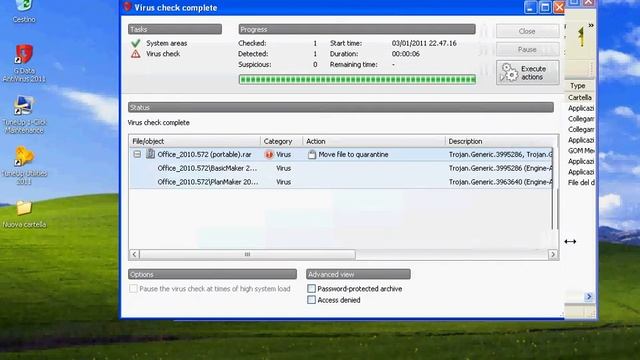Click Trojan.Generic.3963640 description text
Viewport: 640px width, 360px height.
(500, 182)
